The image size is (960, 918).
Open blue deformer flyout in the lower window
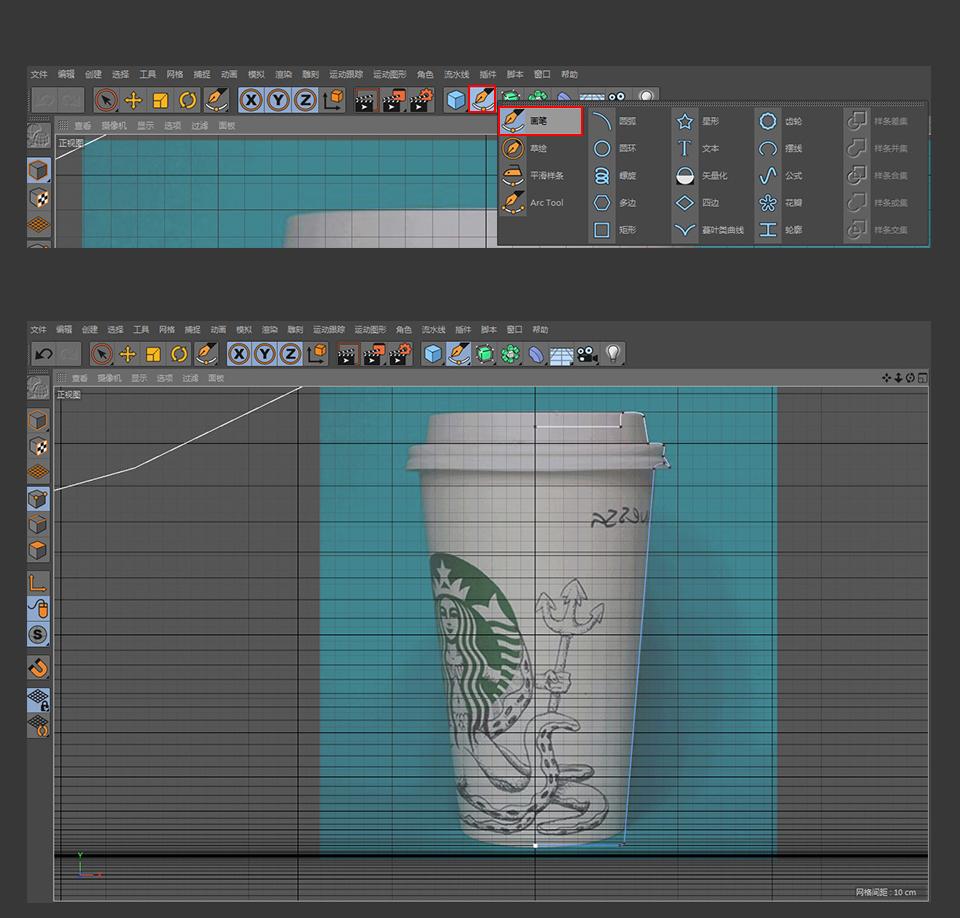point(536,354)
